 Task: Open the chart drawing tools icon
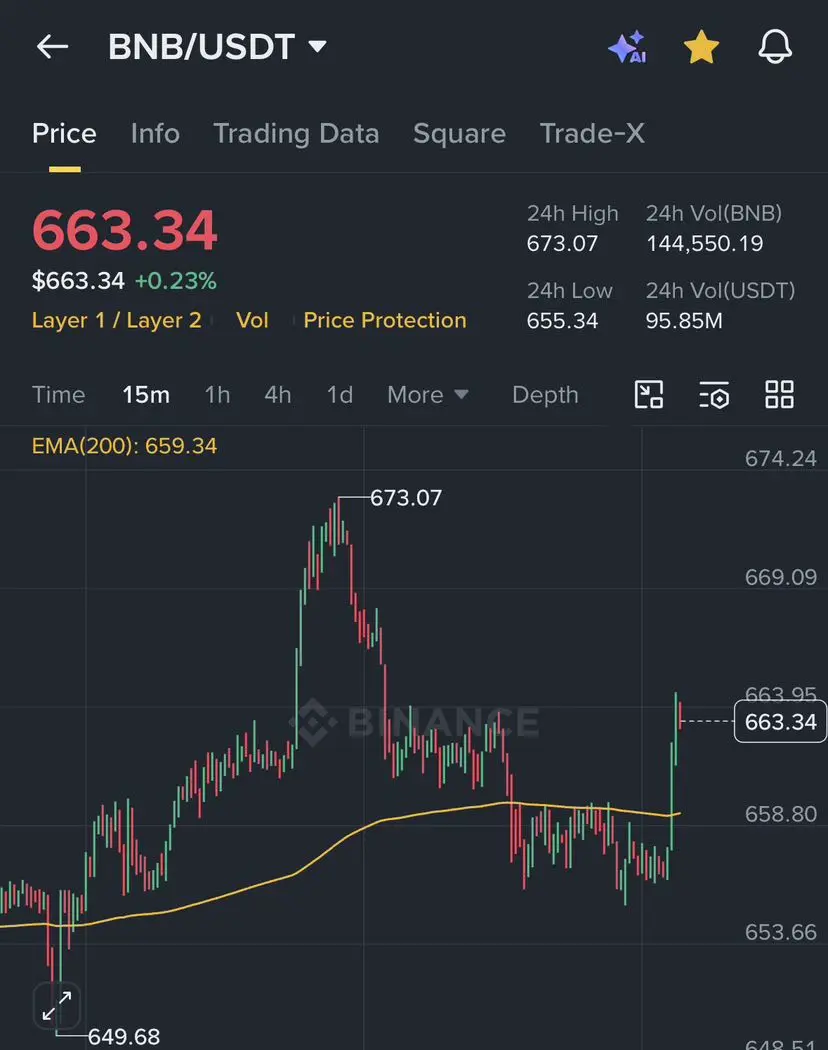[x=648, y=394]
